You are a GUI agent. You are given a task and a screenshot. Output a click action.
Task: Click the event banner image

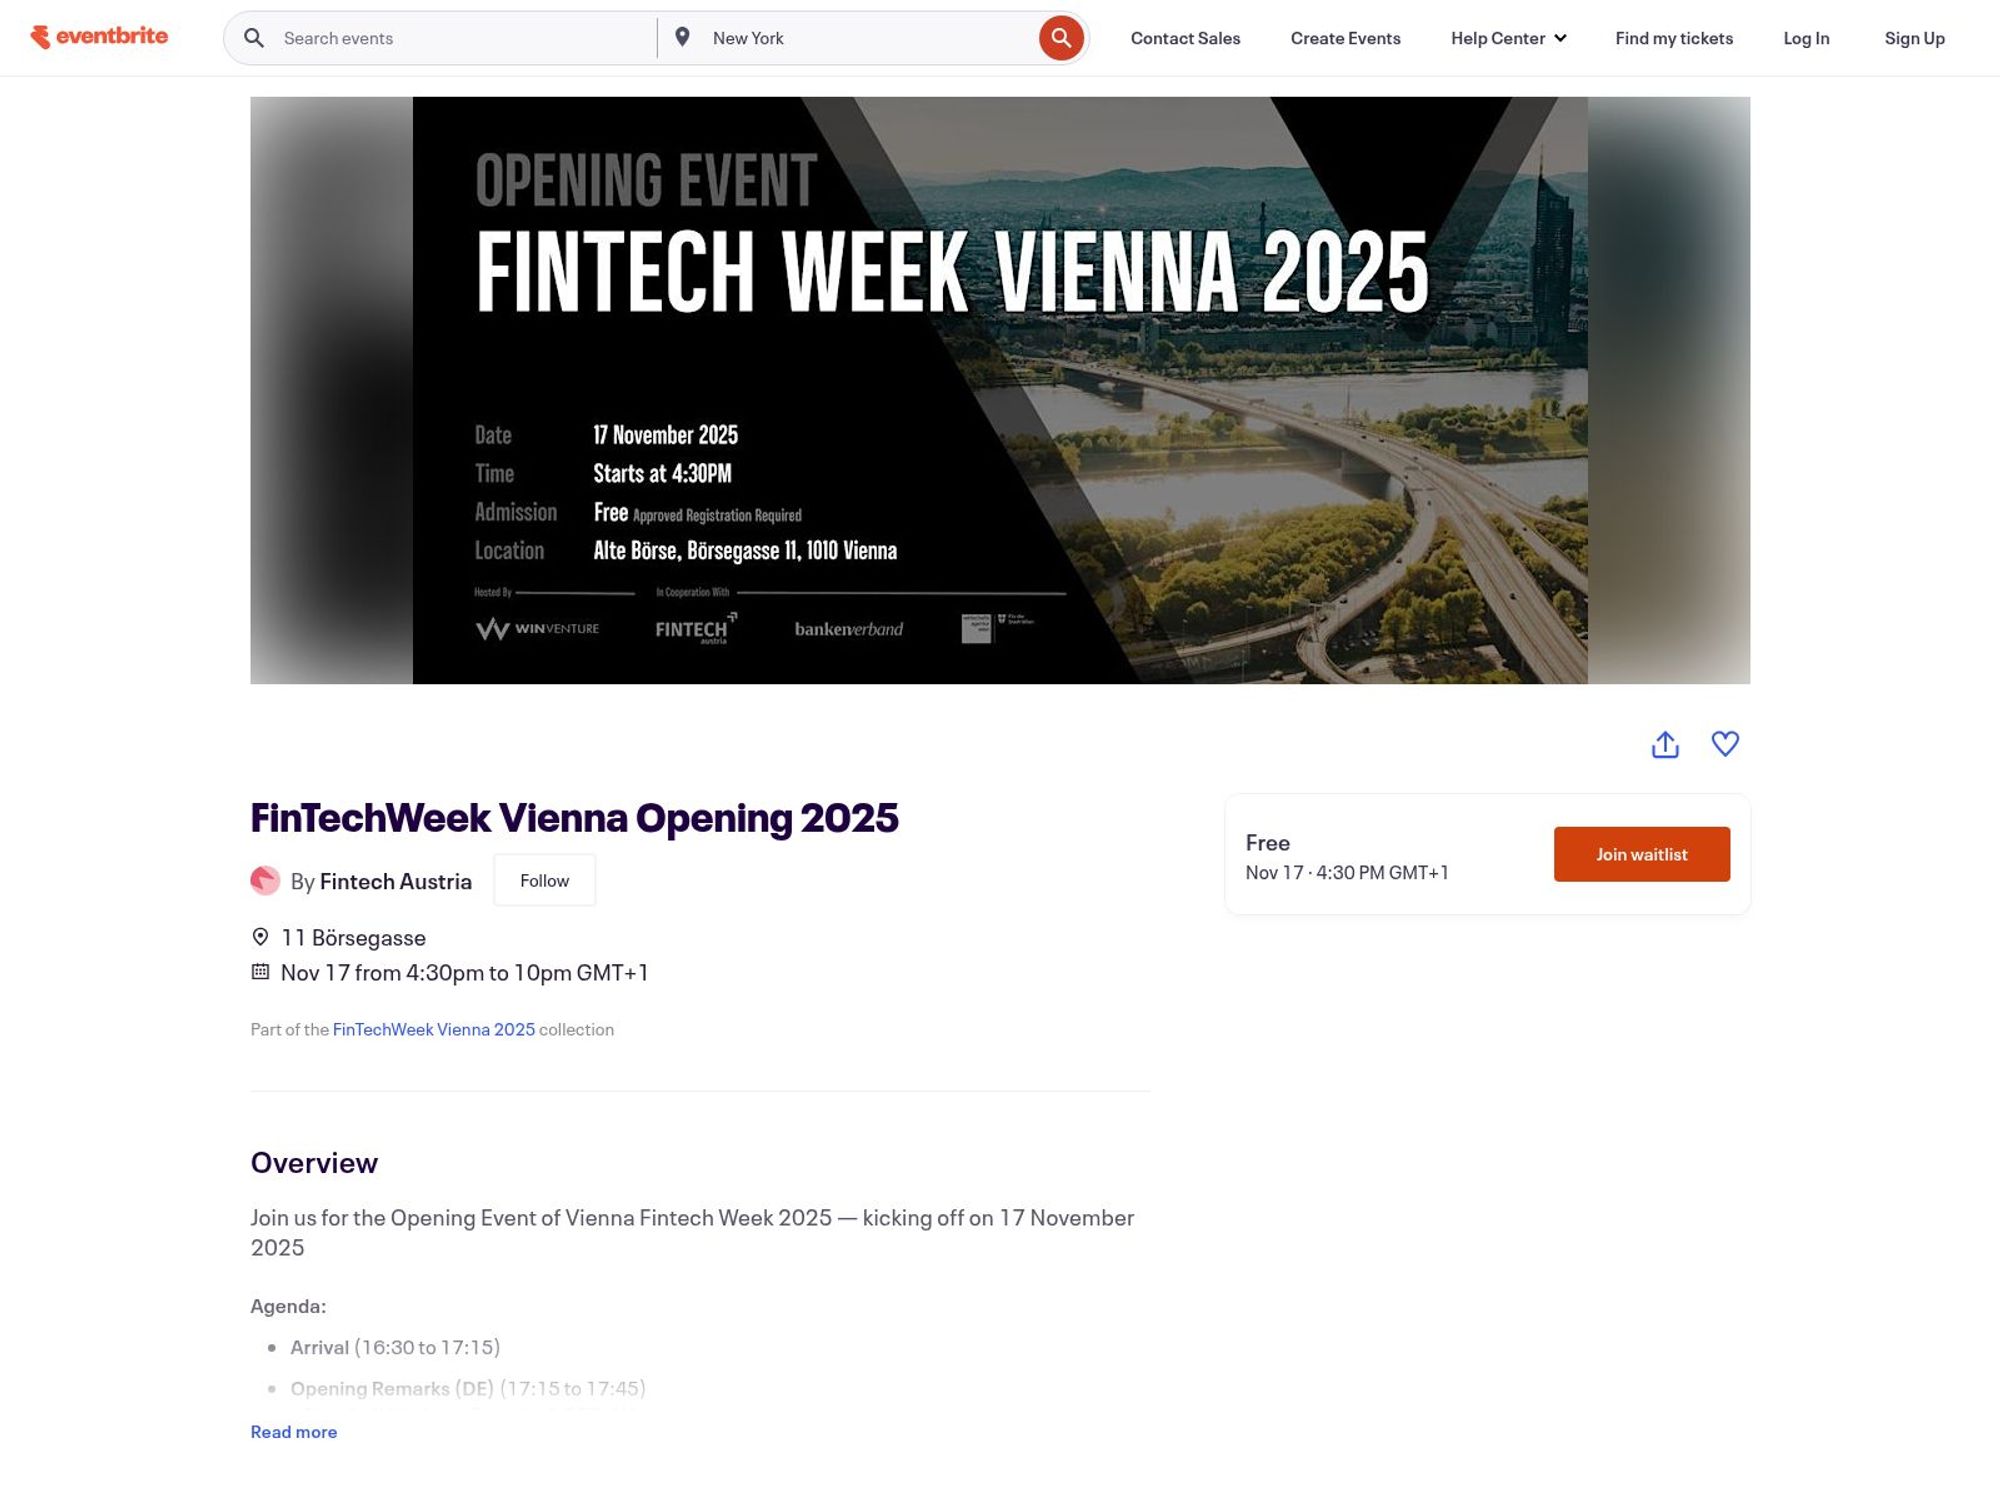1000,388
